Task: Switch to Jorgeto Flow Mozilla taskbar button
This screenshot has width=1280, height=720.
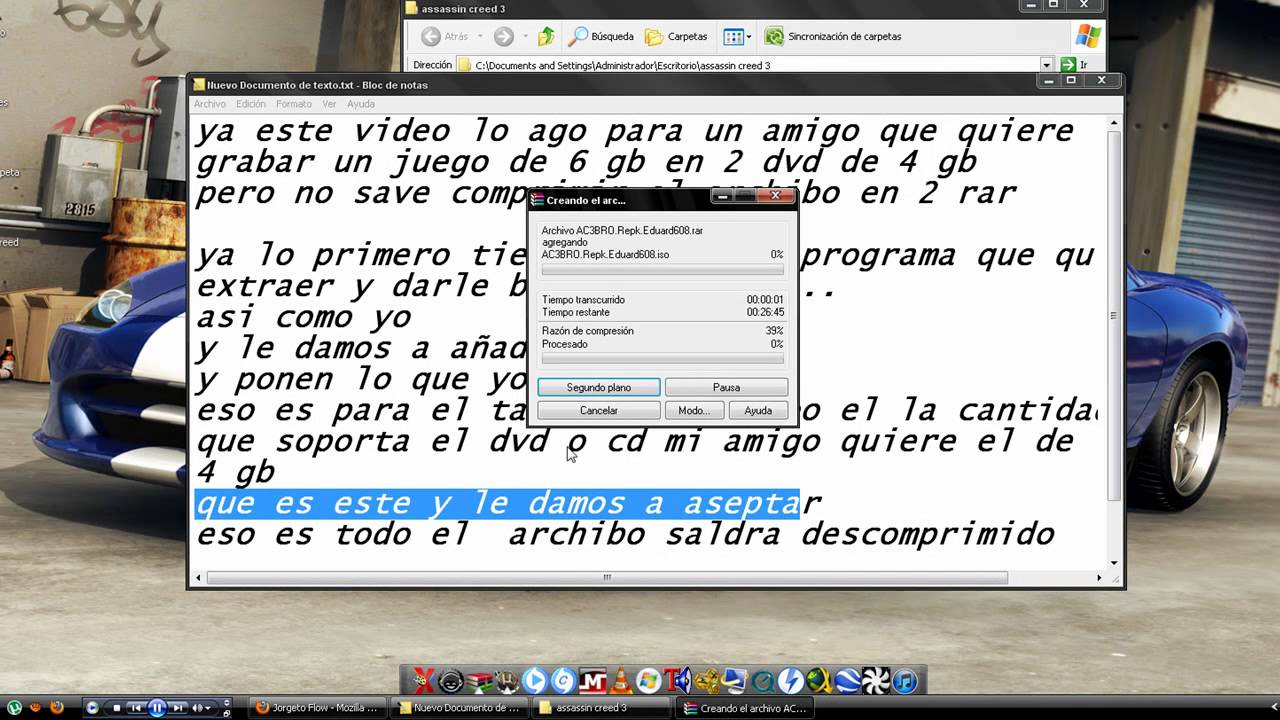Action: (x=318, y=707)
